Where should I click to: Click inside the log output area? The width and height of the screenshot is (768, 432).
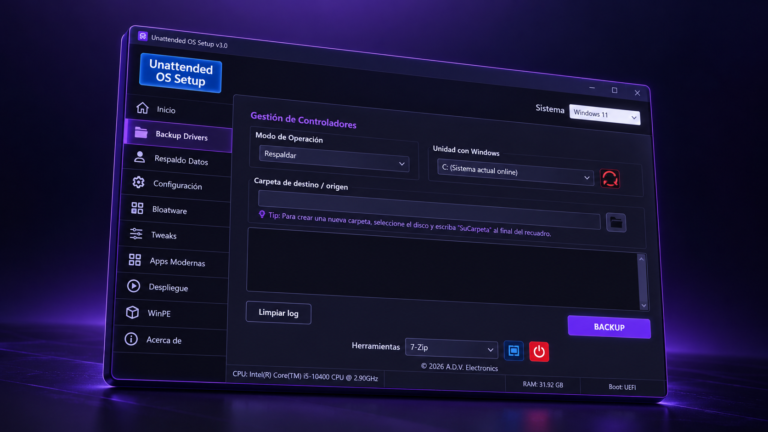[442, 268]
